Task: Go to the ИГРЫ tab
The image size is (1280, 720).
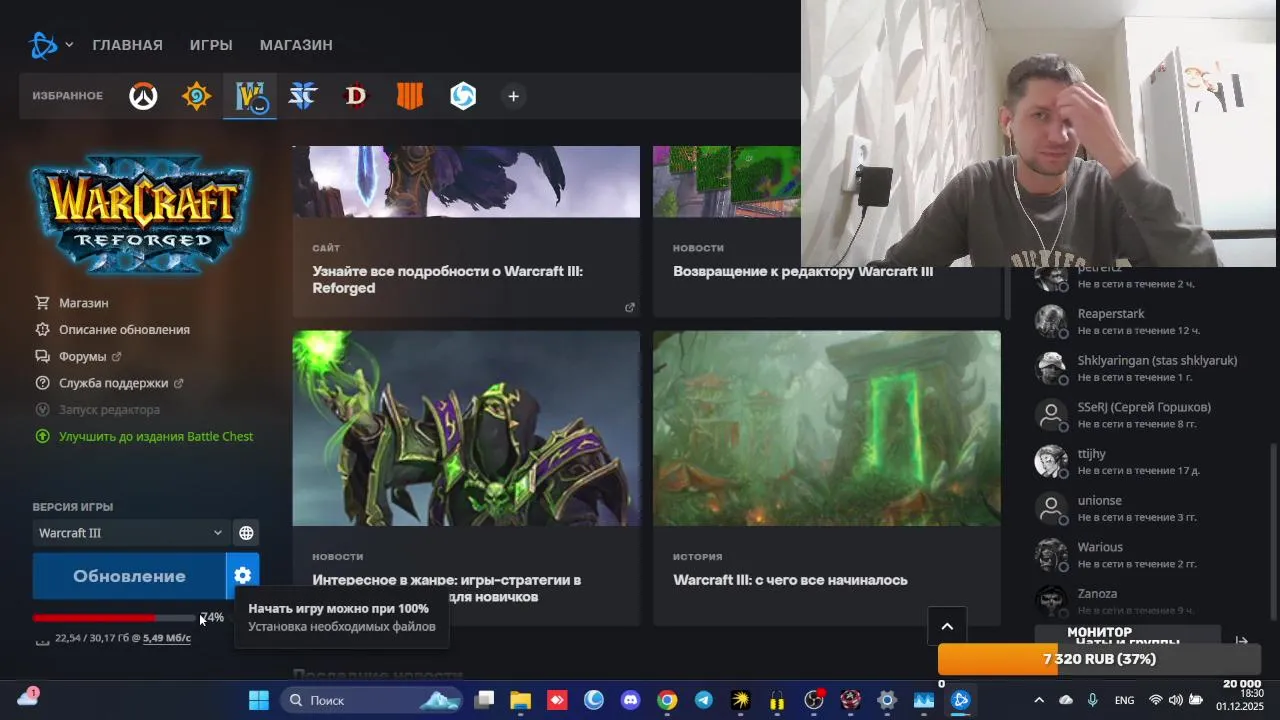Action: coord(211,45)
